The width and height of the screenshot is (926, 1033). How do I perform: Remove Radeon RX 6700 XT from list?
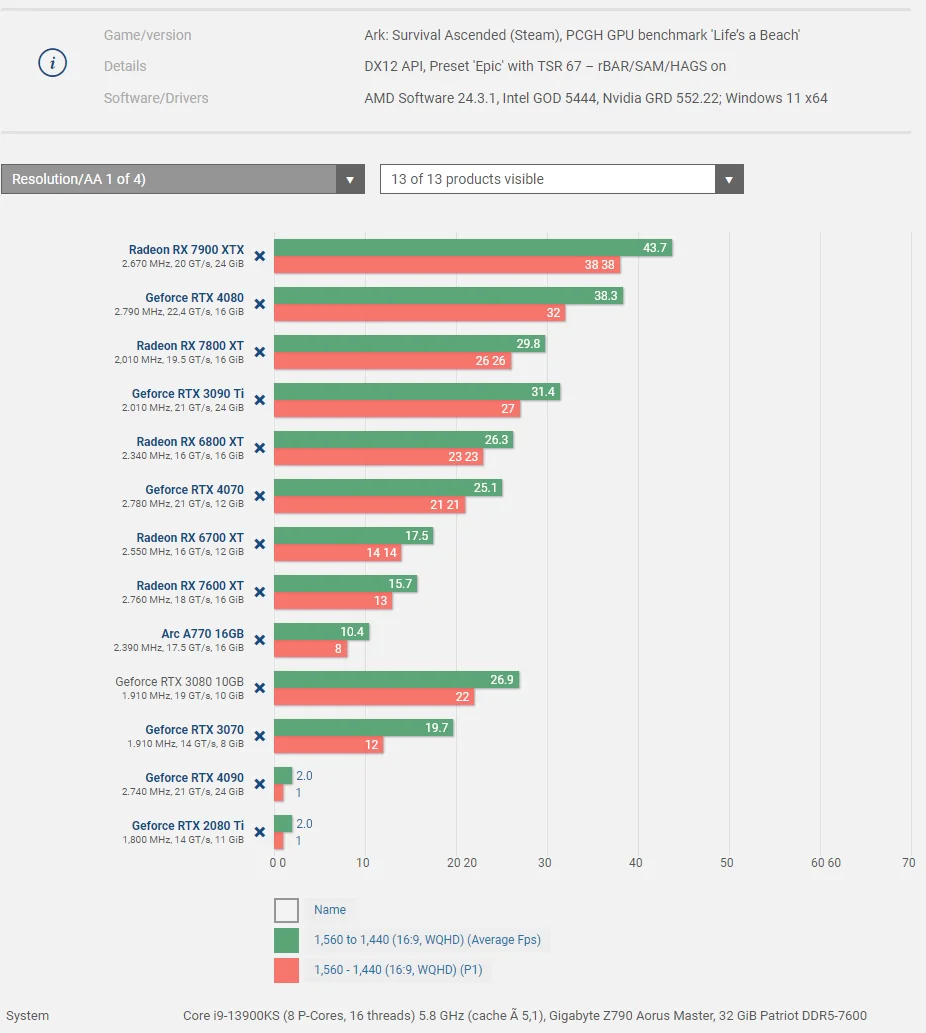tap(260, 544)
